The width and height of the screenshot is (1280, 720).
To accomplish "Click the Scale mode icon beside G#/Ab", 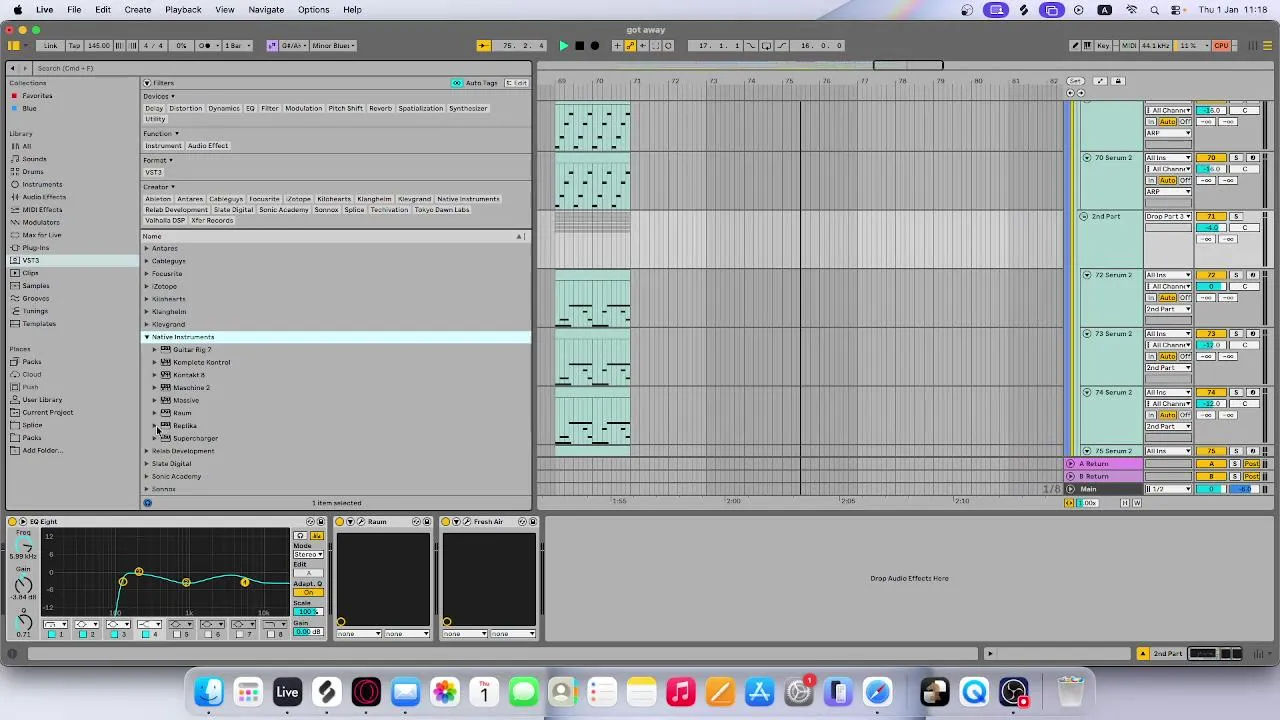I will coord(272,45).
